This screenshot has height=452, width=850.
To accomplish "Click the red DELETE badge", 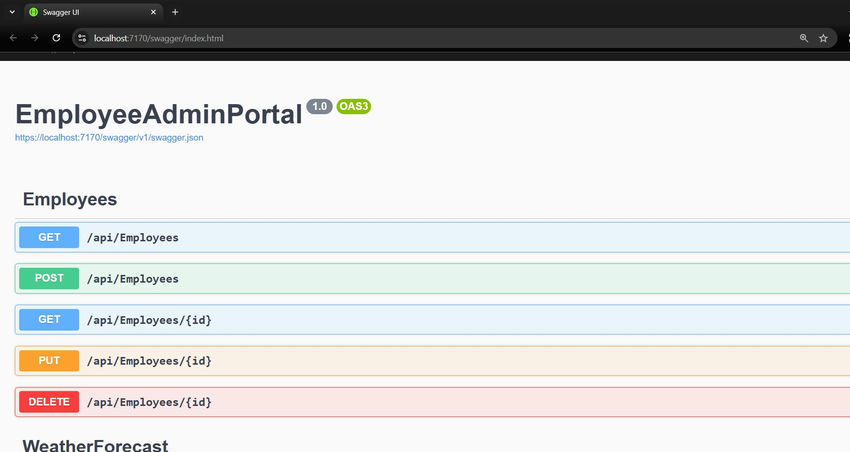I will coord(49,402).
